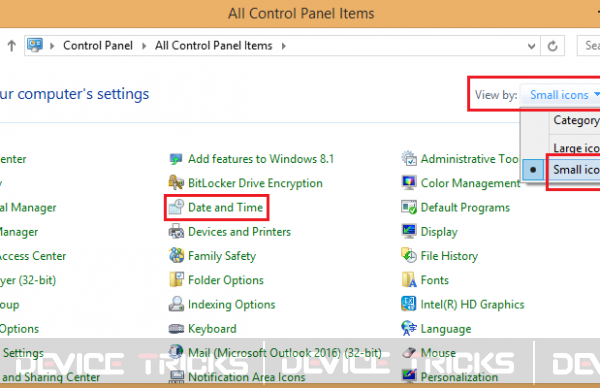Click the Default Programs icon
This screenshot has width=600, height=388.
tap(409, 207)
